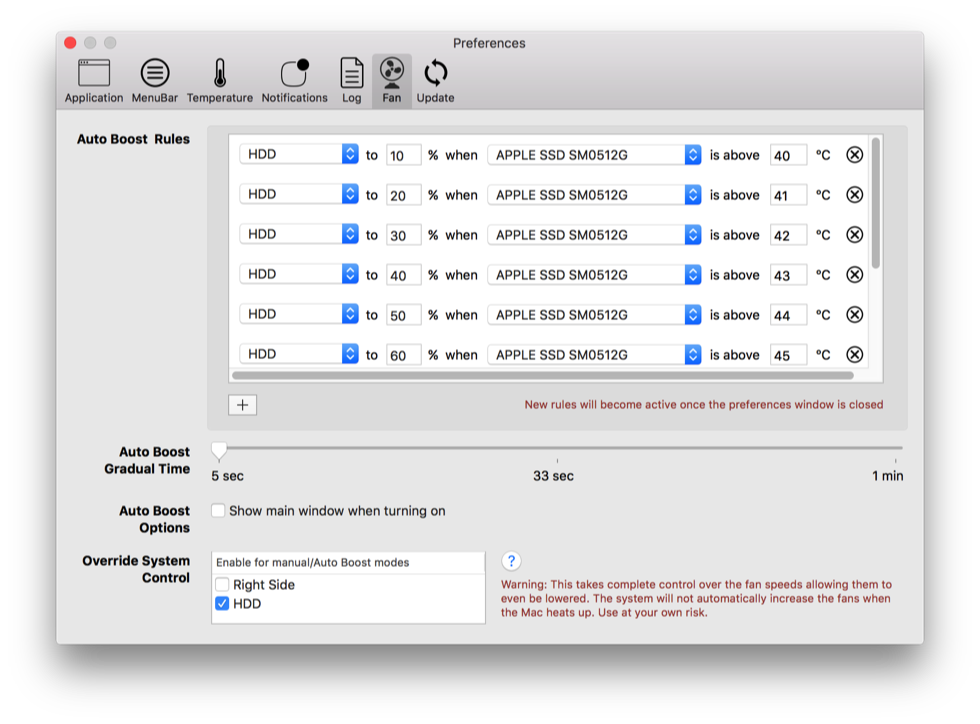The width and height of the screenshot is (980, 724).
Task: Click the percent field showing 50
Action: [403, 315]
